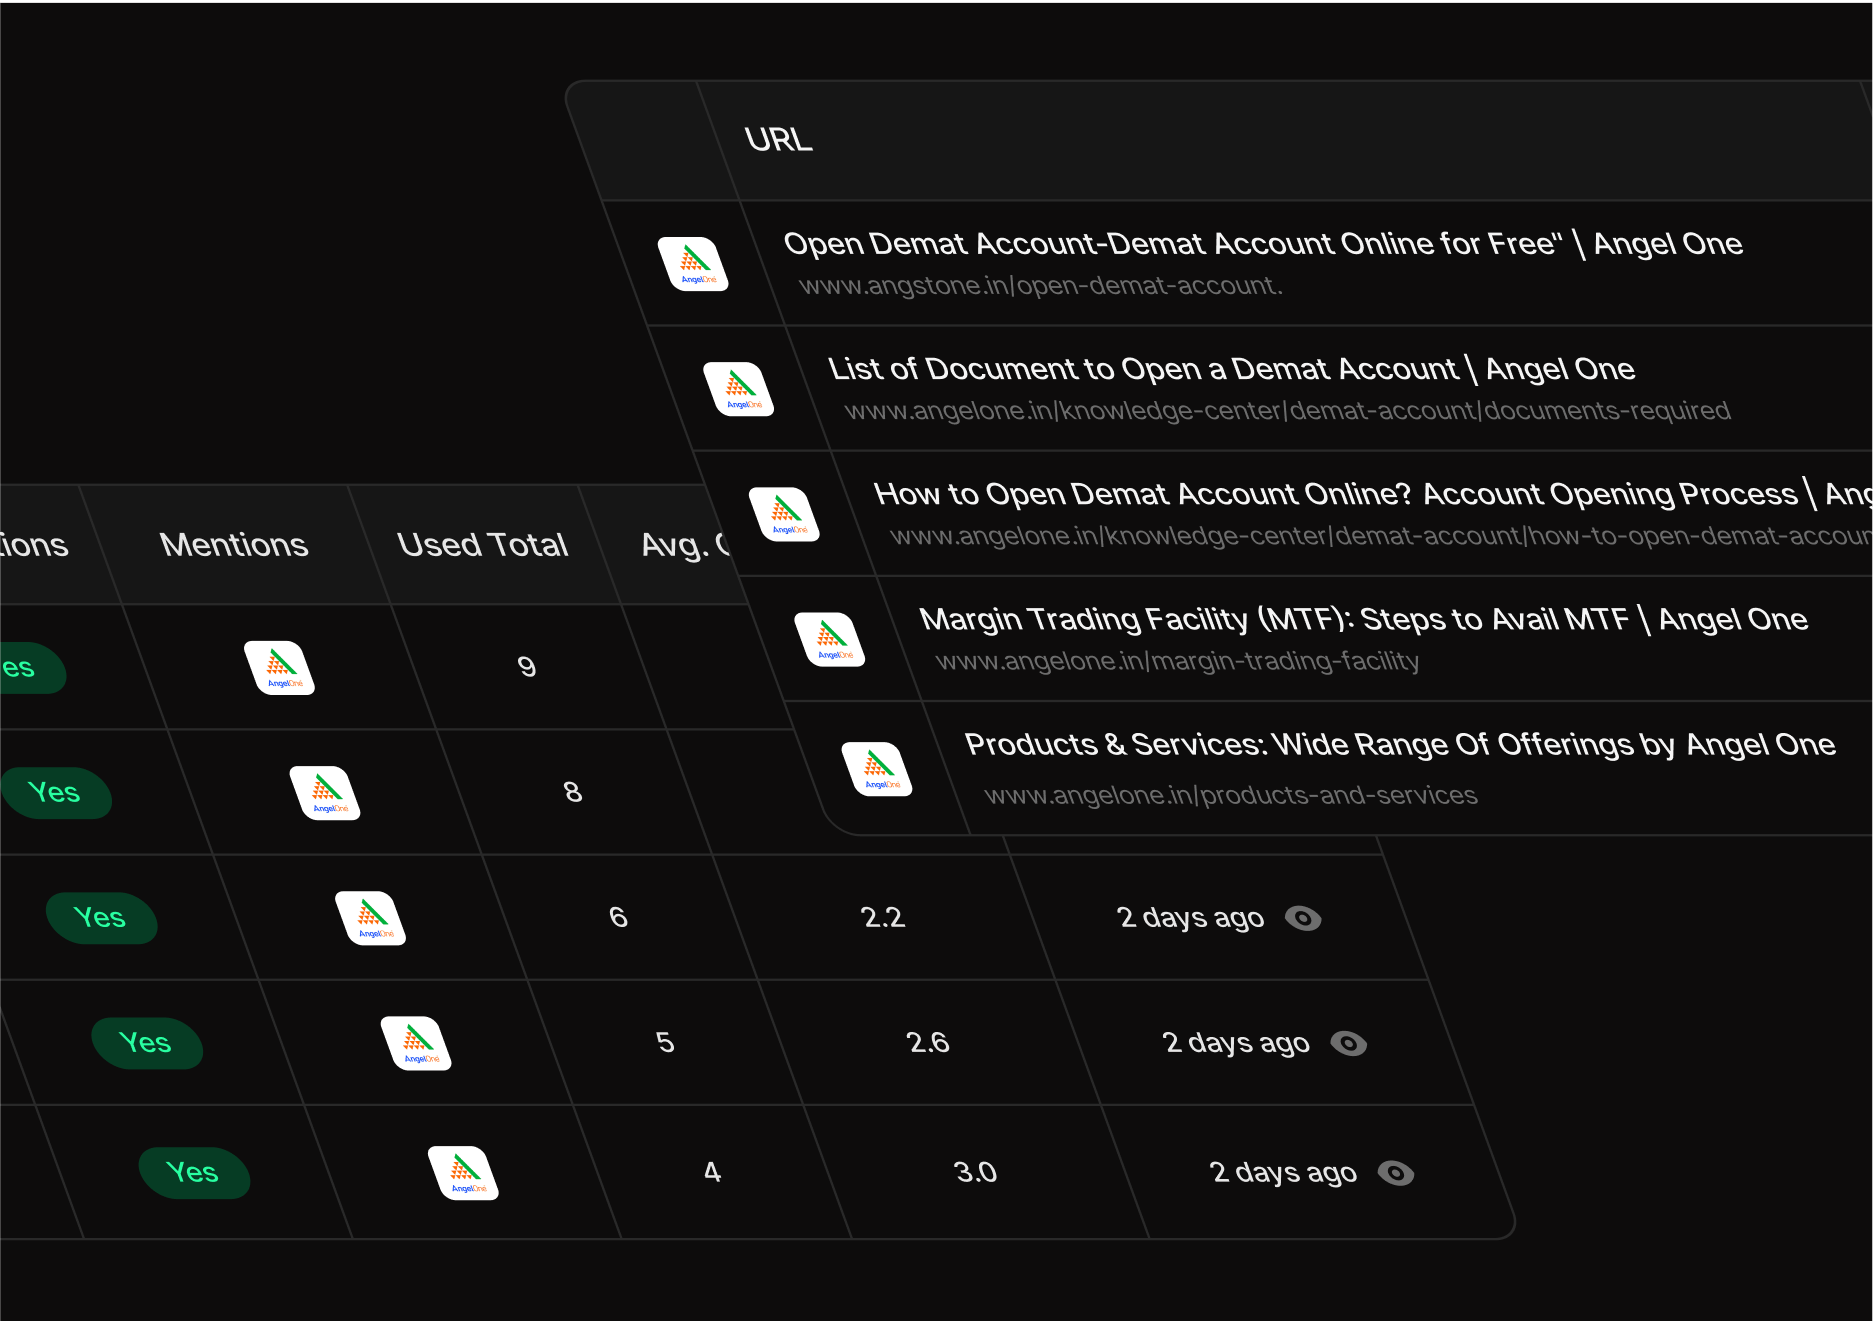This screenshot has height=1321, width=1873.
Task: Click the average value 3.0
Action: tap(975, 1172)
